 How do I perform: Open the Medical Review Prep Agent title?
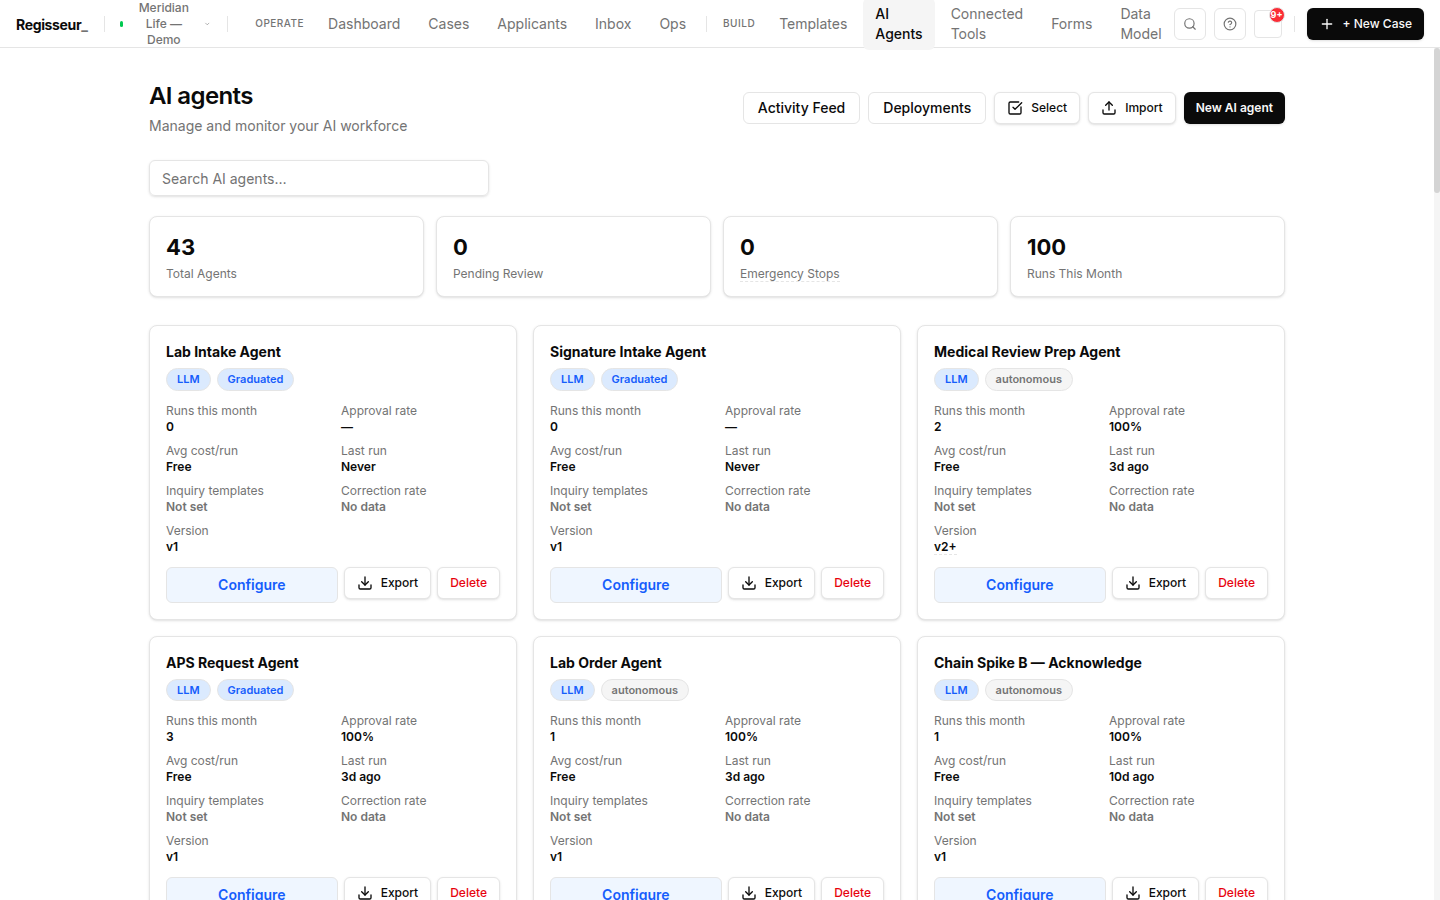click(1027, 352)
